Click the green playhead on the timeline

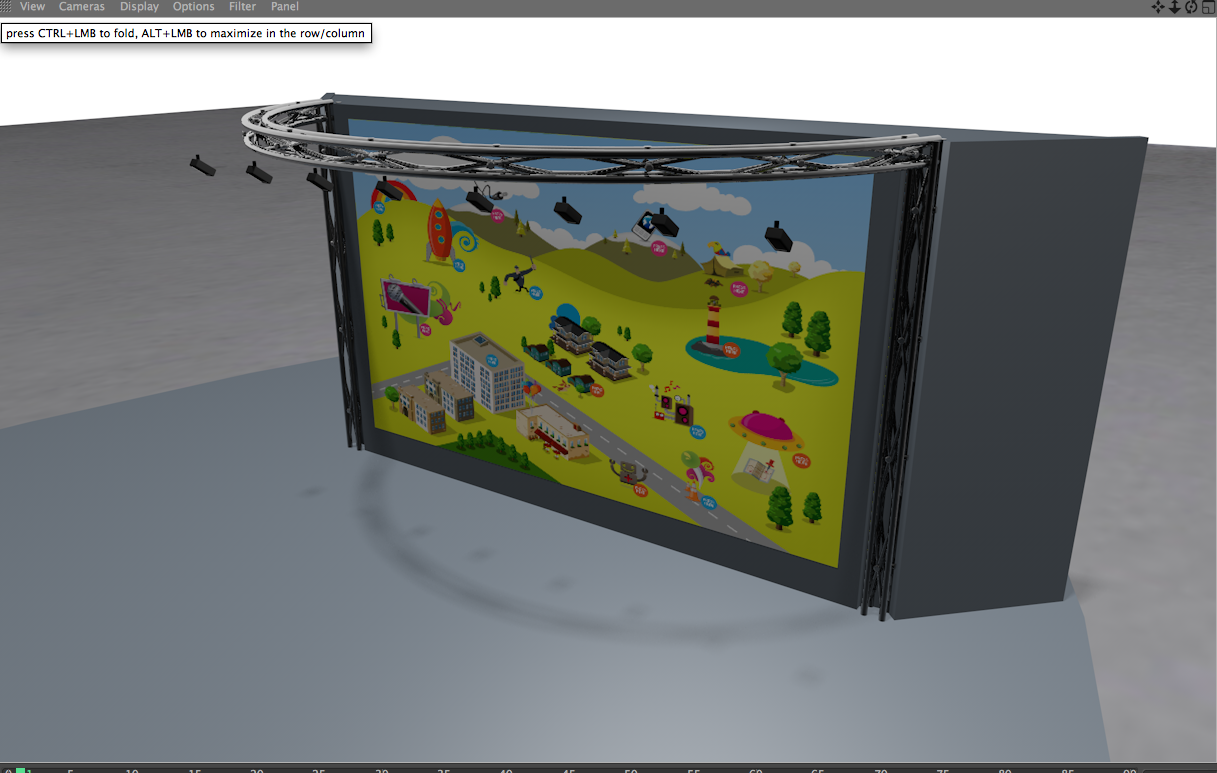point(20,770)
